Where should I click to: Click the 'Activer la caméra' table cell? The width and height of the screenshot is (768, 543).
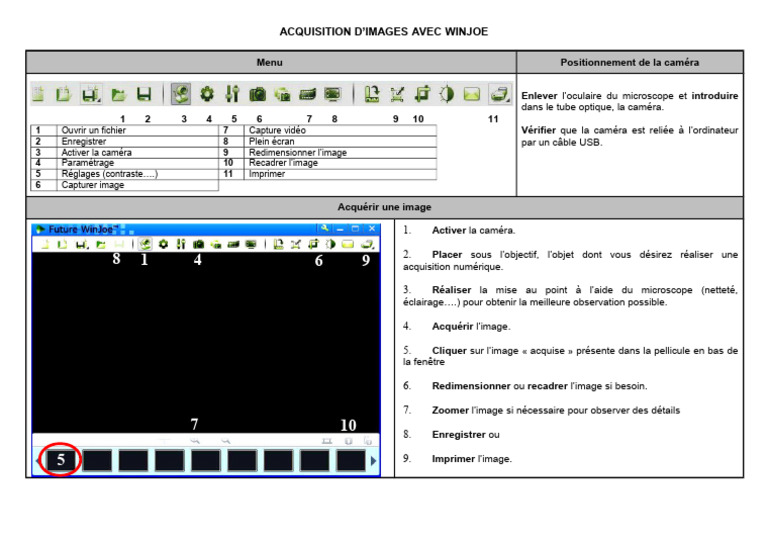click(x=138, y=152)
